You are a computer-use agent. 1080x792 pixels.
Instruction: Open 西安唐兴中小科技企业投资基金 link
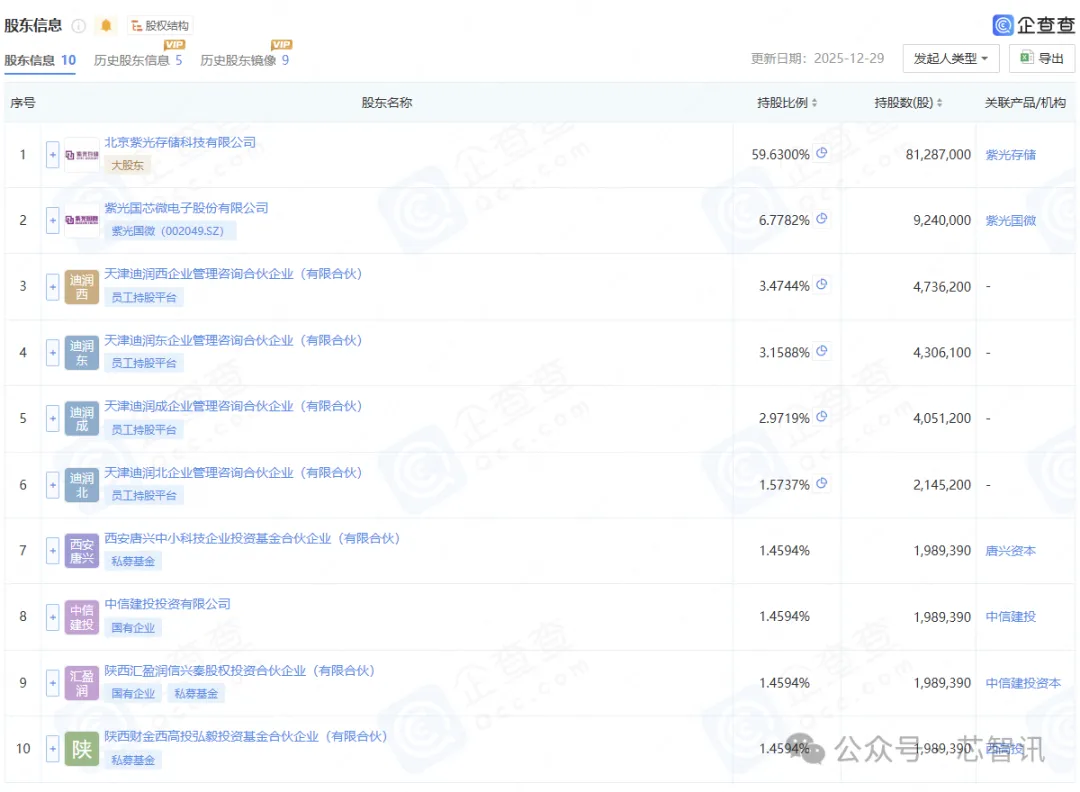(x=252, y=539)
